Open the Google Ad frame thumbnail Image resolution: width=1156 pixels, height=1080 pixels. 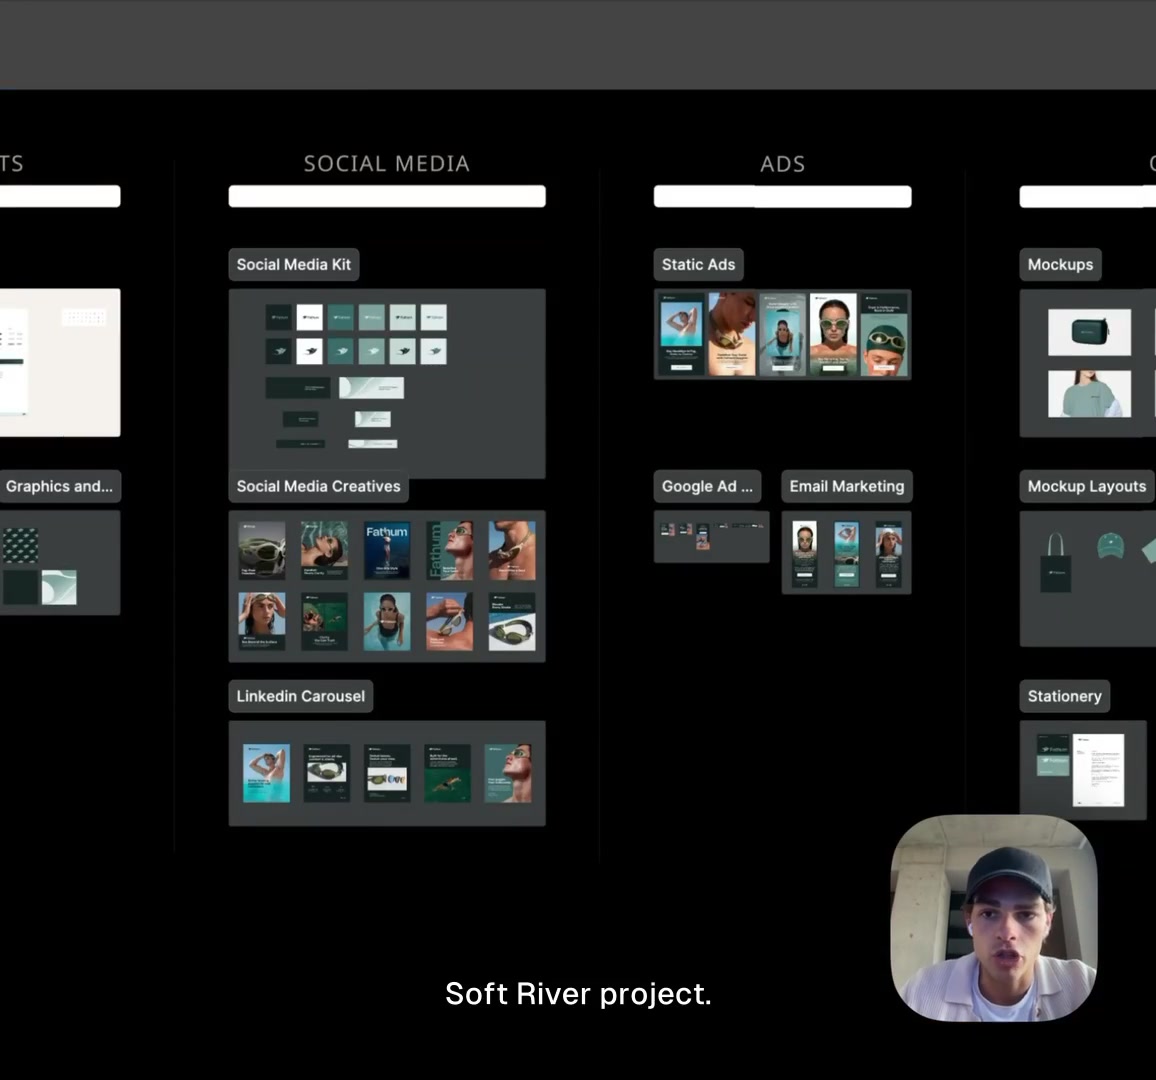tap(711, 537)
